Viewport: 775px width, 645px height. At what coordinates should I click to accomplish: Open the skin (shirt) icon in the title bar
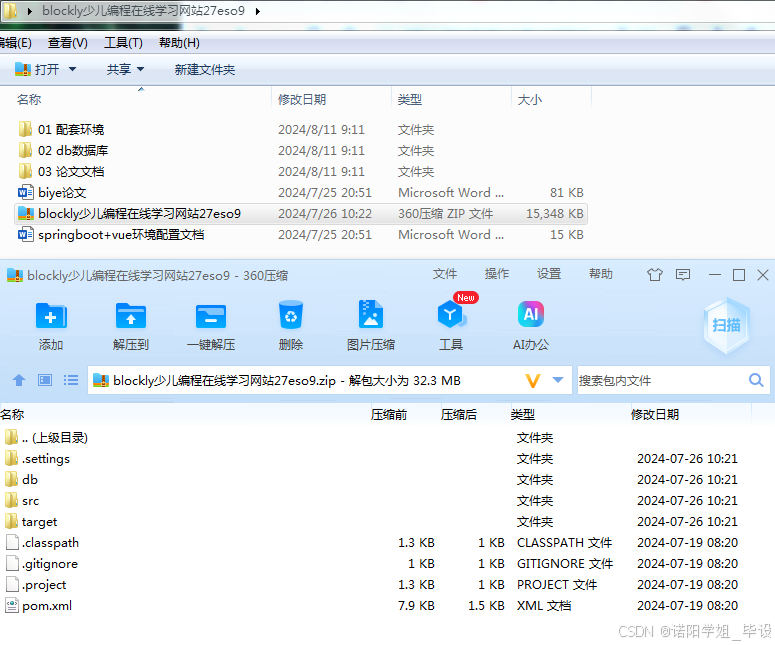click(655, 275)
